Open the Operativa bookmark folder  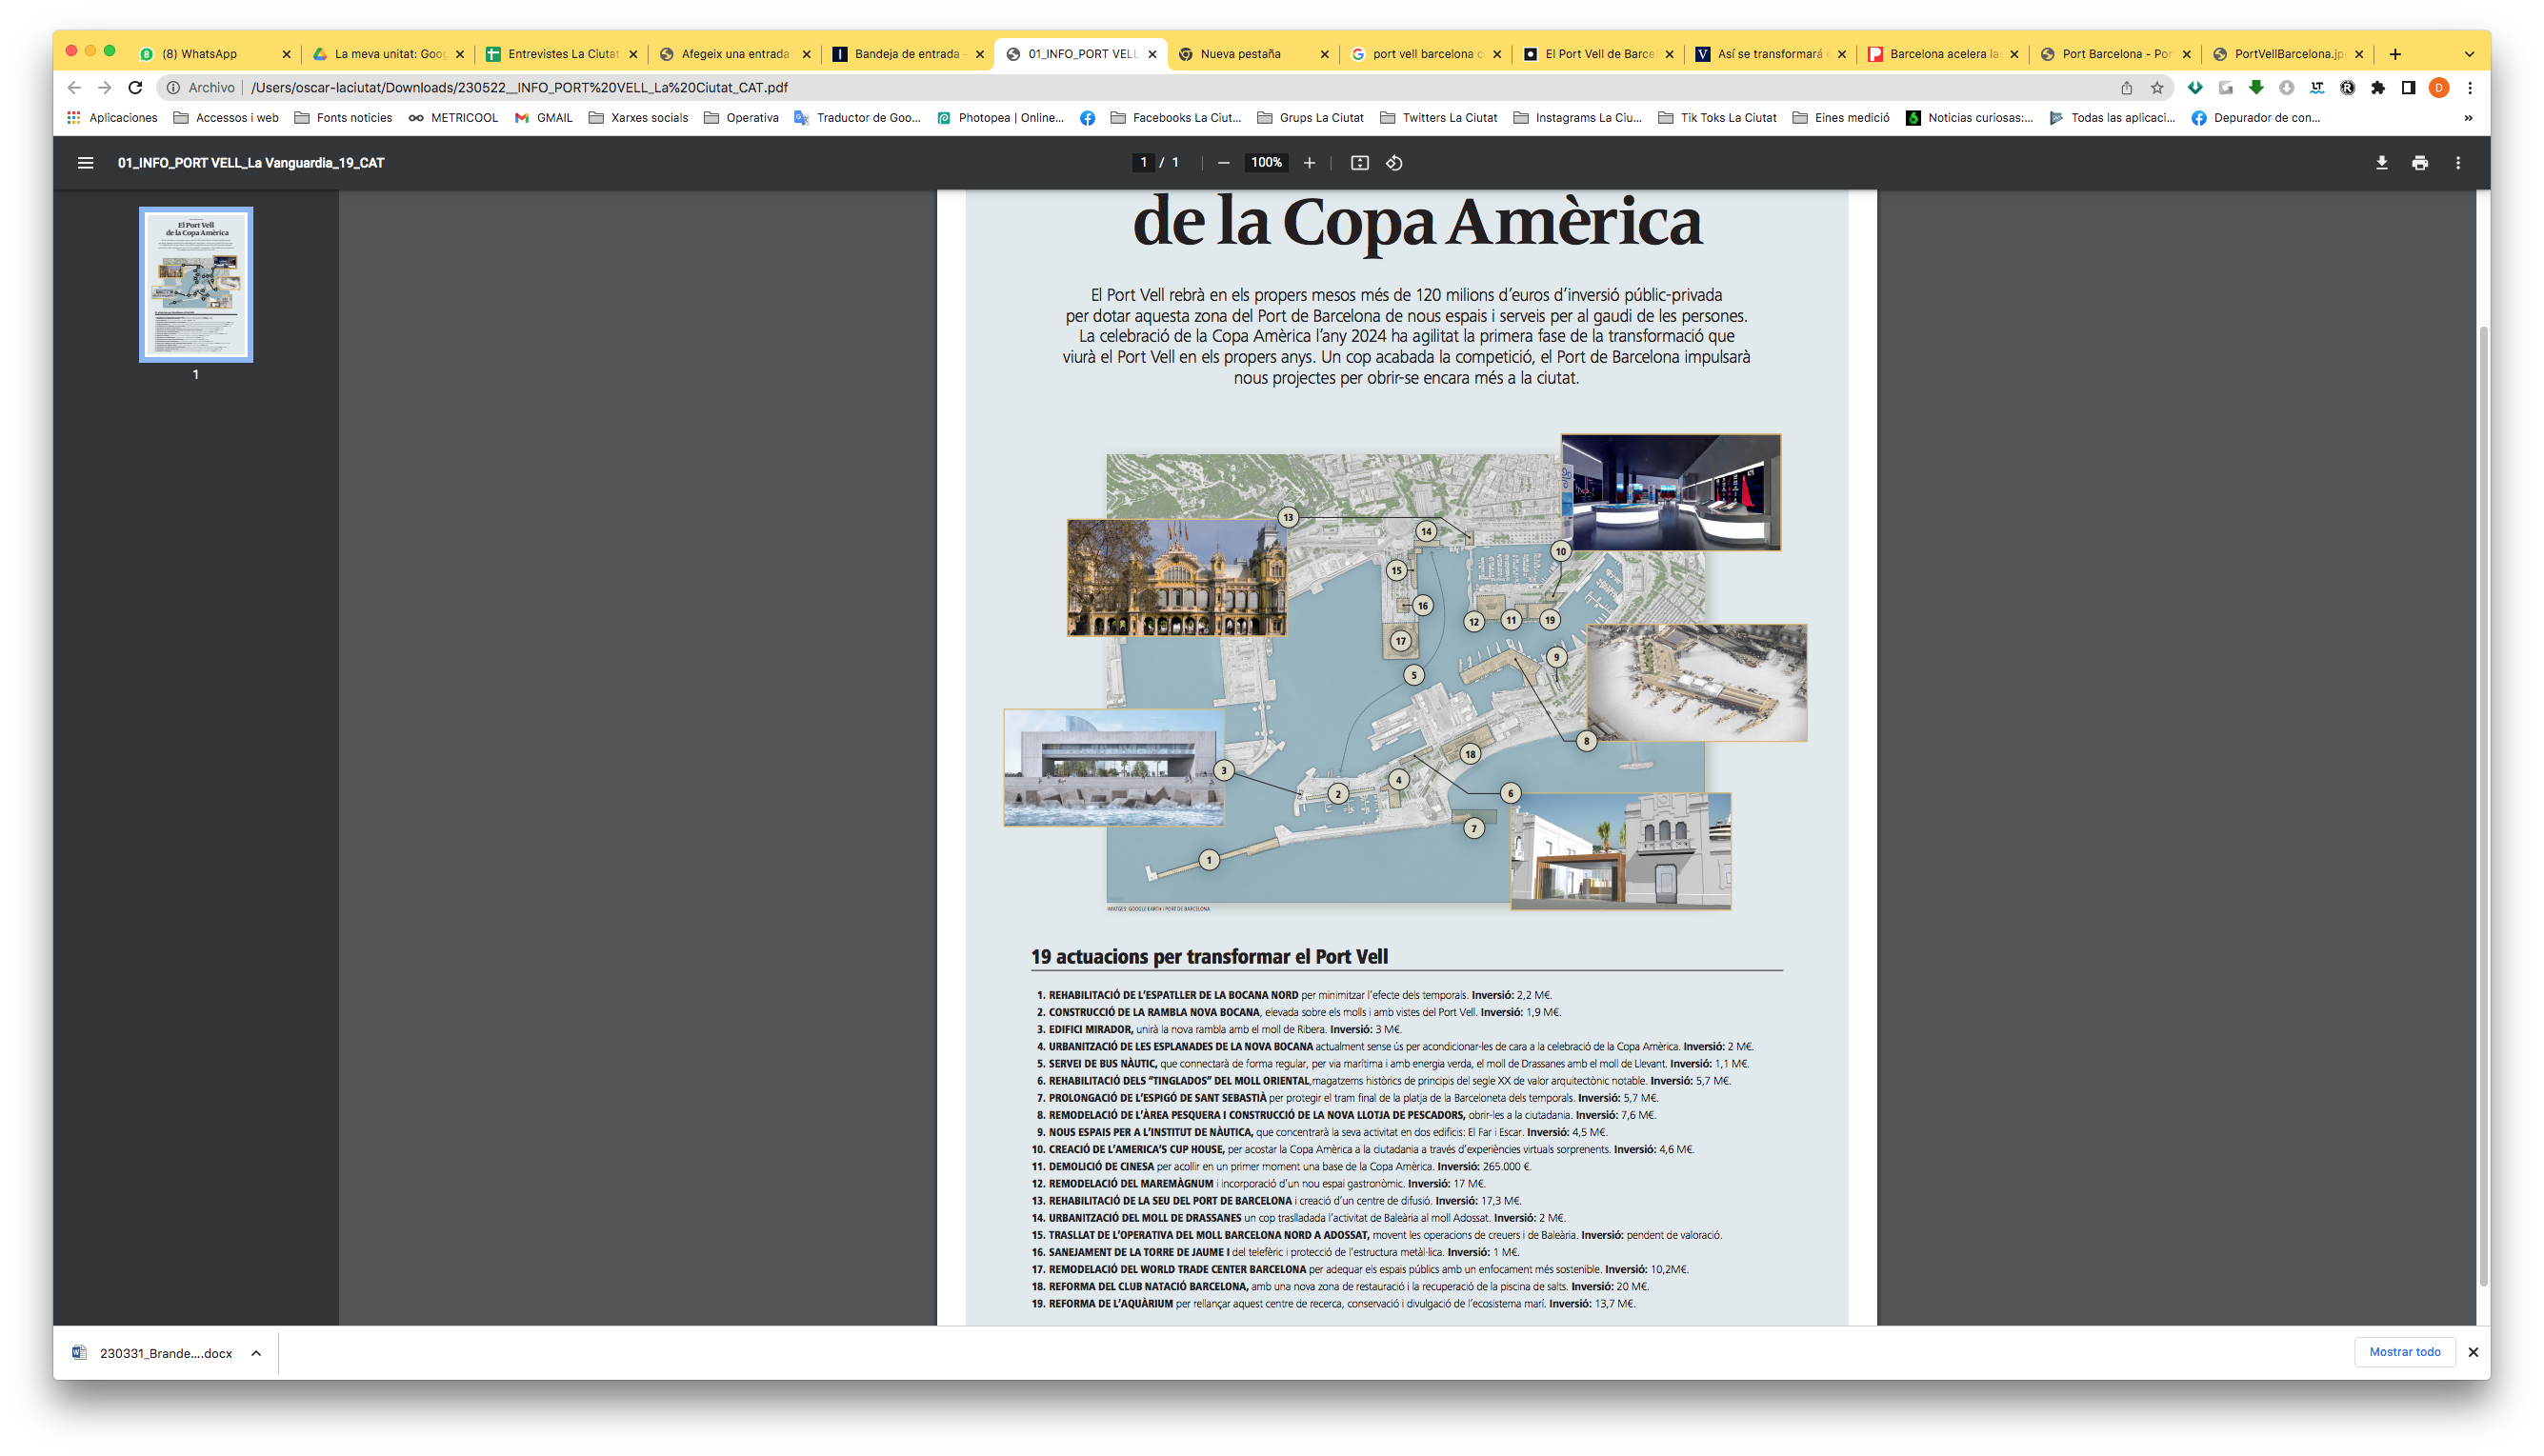[741, 118]
